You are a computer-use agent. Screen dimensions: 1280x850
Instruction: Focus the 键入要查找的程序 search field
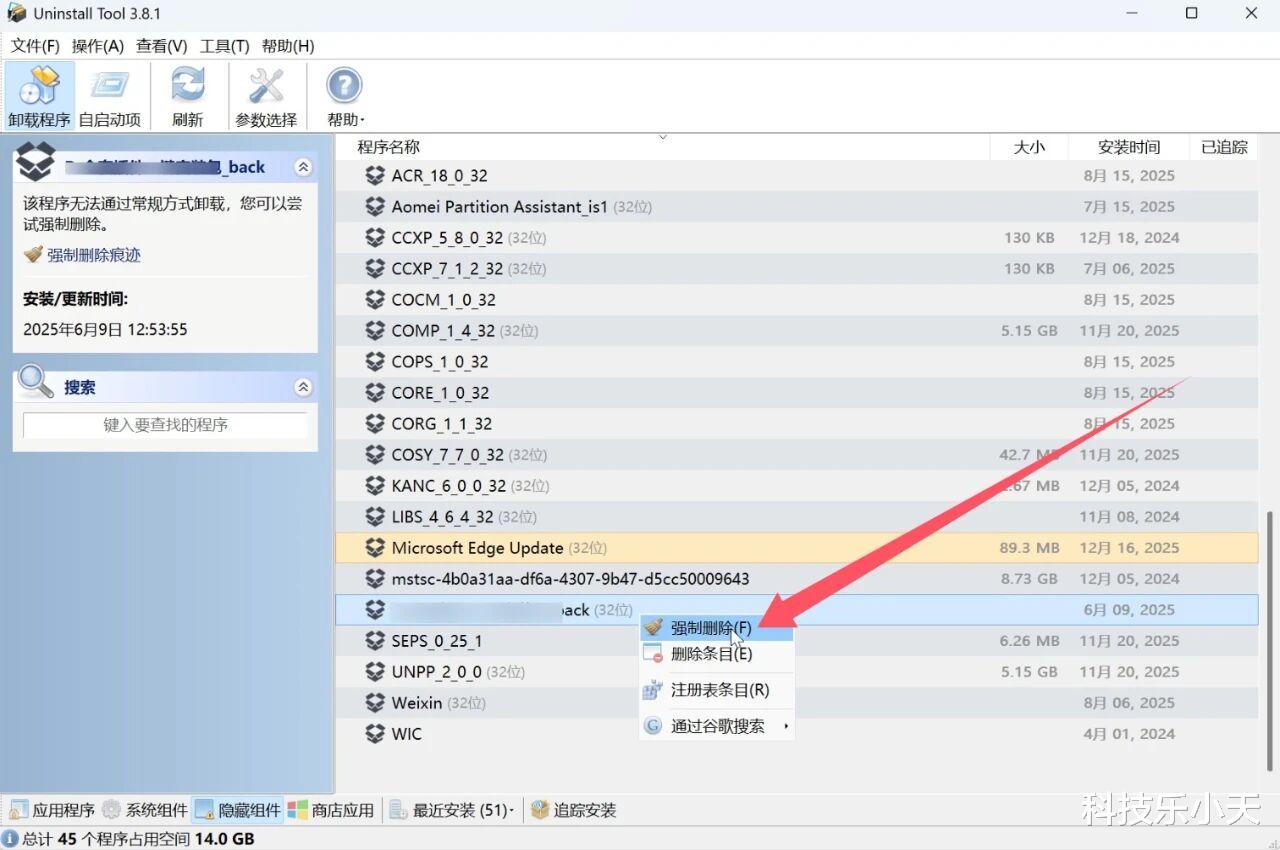165,425
